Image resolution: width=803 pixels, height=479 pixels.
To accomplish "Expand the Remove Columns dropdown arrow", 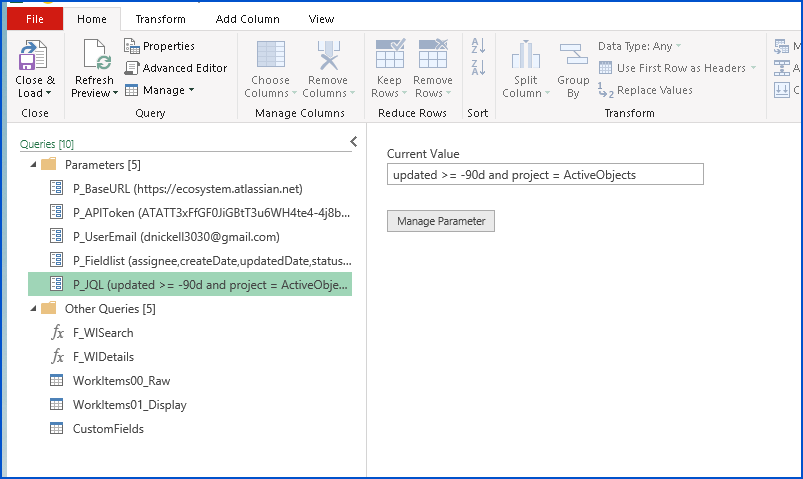I will pos(352,93).
